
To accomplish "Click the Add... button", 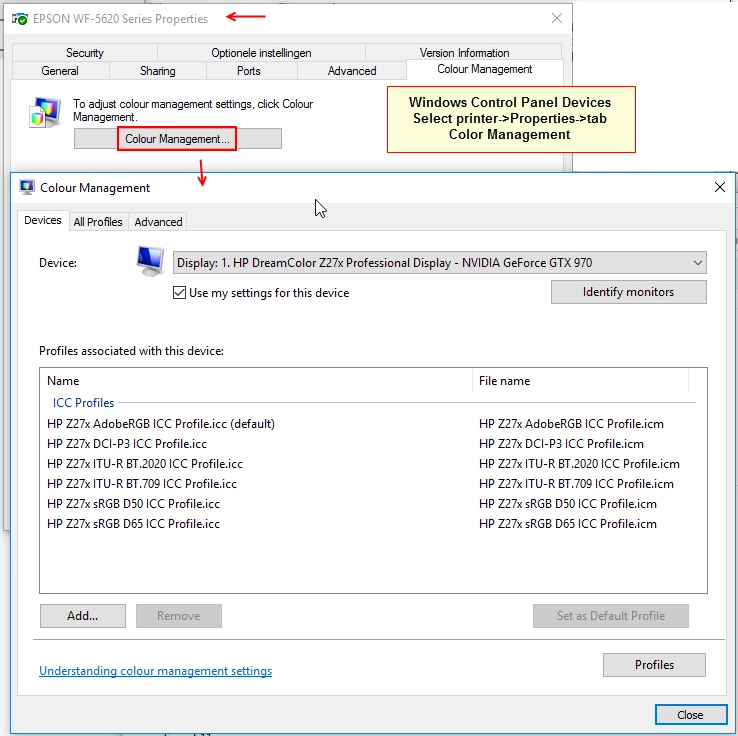I will [83, 616].
